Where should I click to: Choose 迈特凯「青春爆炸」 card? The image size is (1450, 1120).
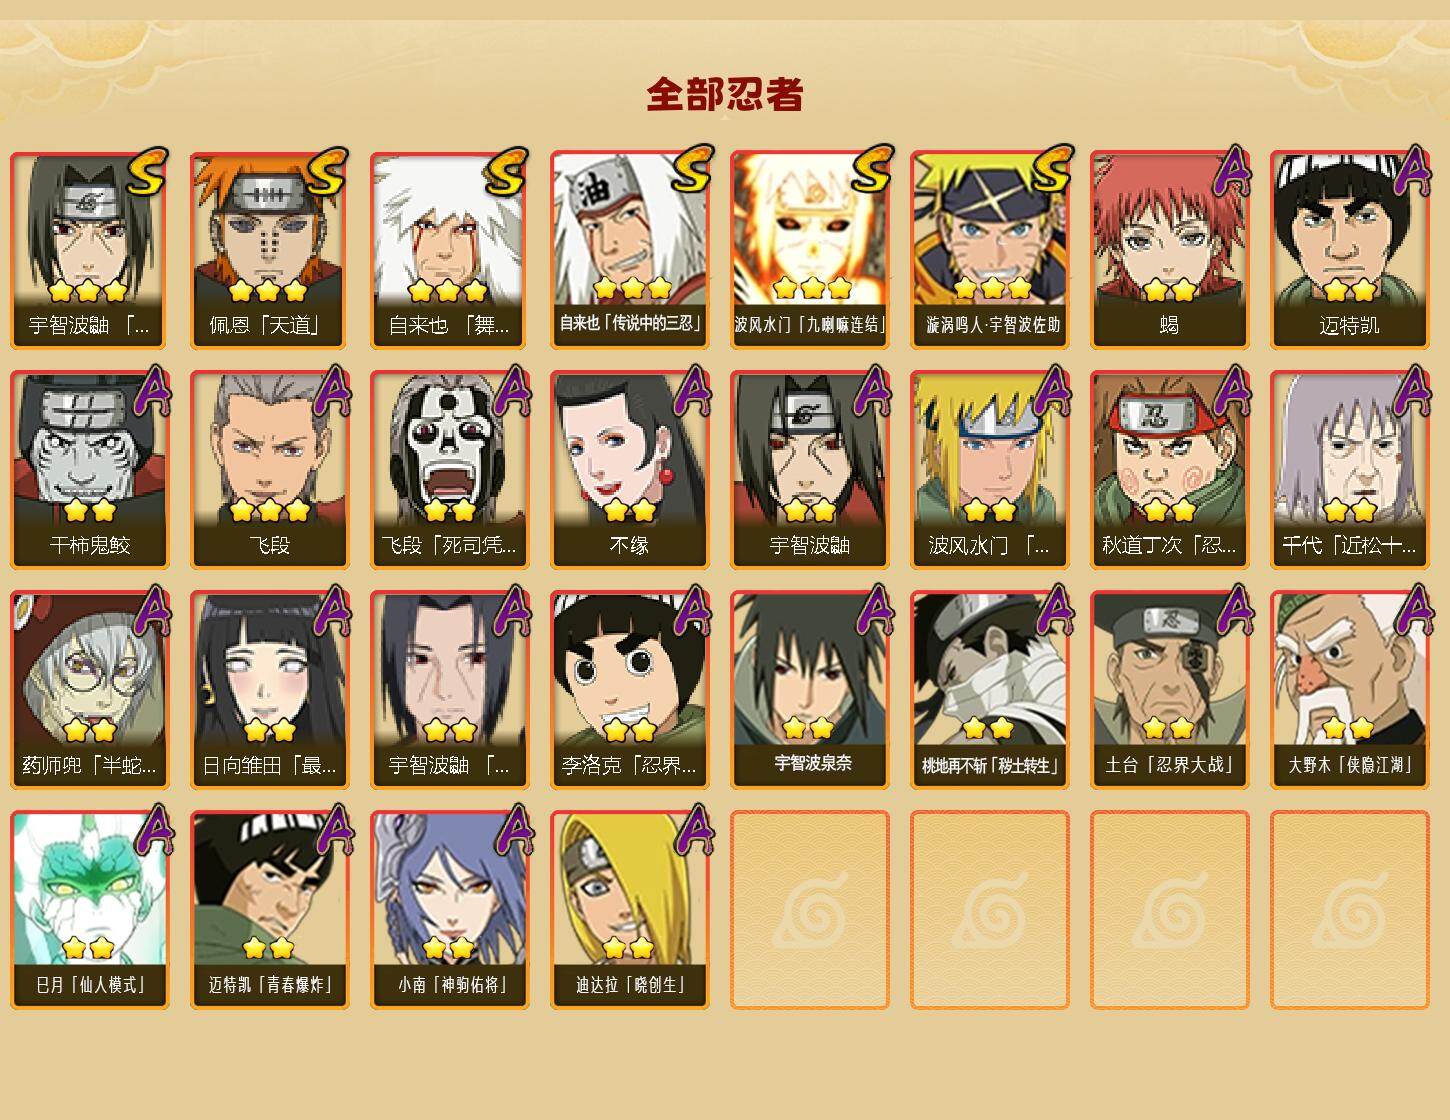pos(270,910)
